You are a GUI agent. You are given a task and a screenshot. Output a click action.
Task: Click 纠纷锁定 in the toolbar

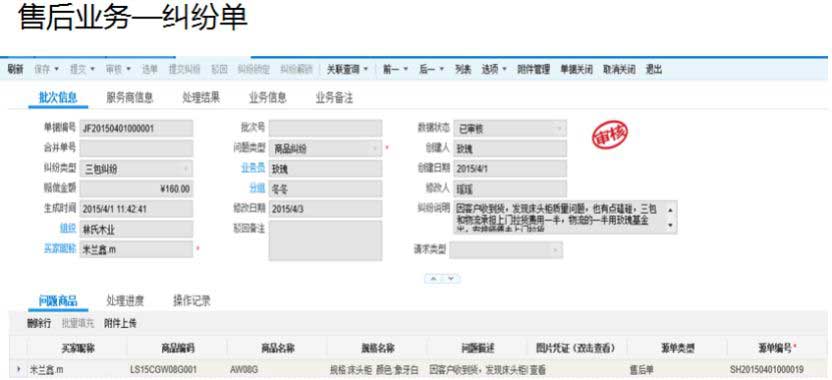click(254, 69)
